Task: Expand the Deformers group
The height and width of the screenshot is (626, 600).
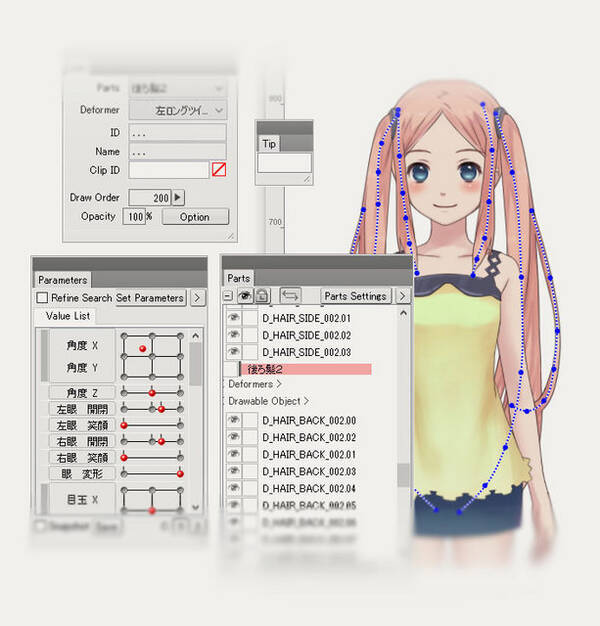Action: click(x=255, y=384)
